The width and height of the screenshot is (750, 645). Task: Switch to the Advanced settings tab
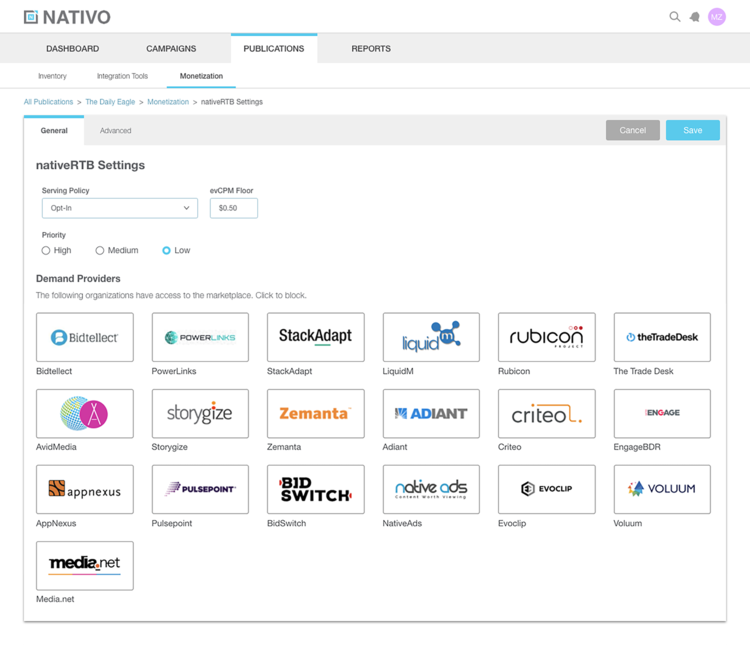tap(115, 130)
